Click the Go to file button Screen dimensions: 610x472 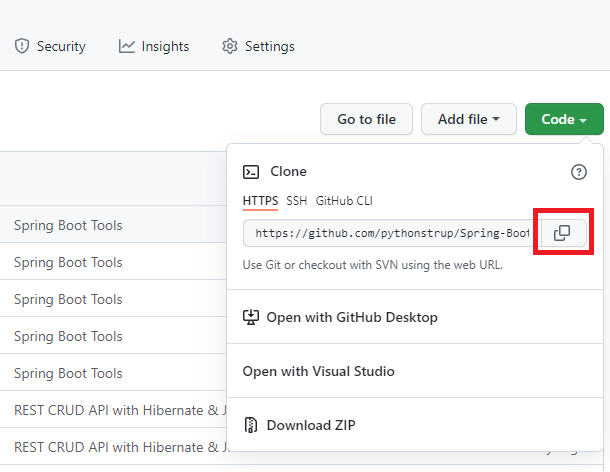pyautogui.click(x=366, y=119)
